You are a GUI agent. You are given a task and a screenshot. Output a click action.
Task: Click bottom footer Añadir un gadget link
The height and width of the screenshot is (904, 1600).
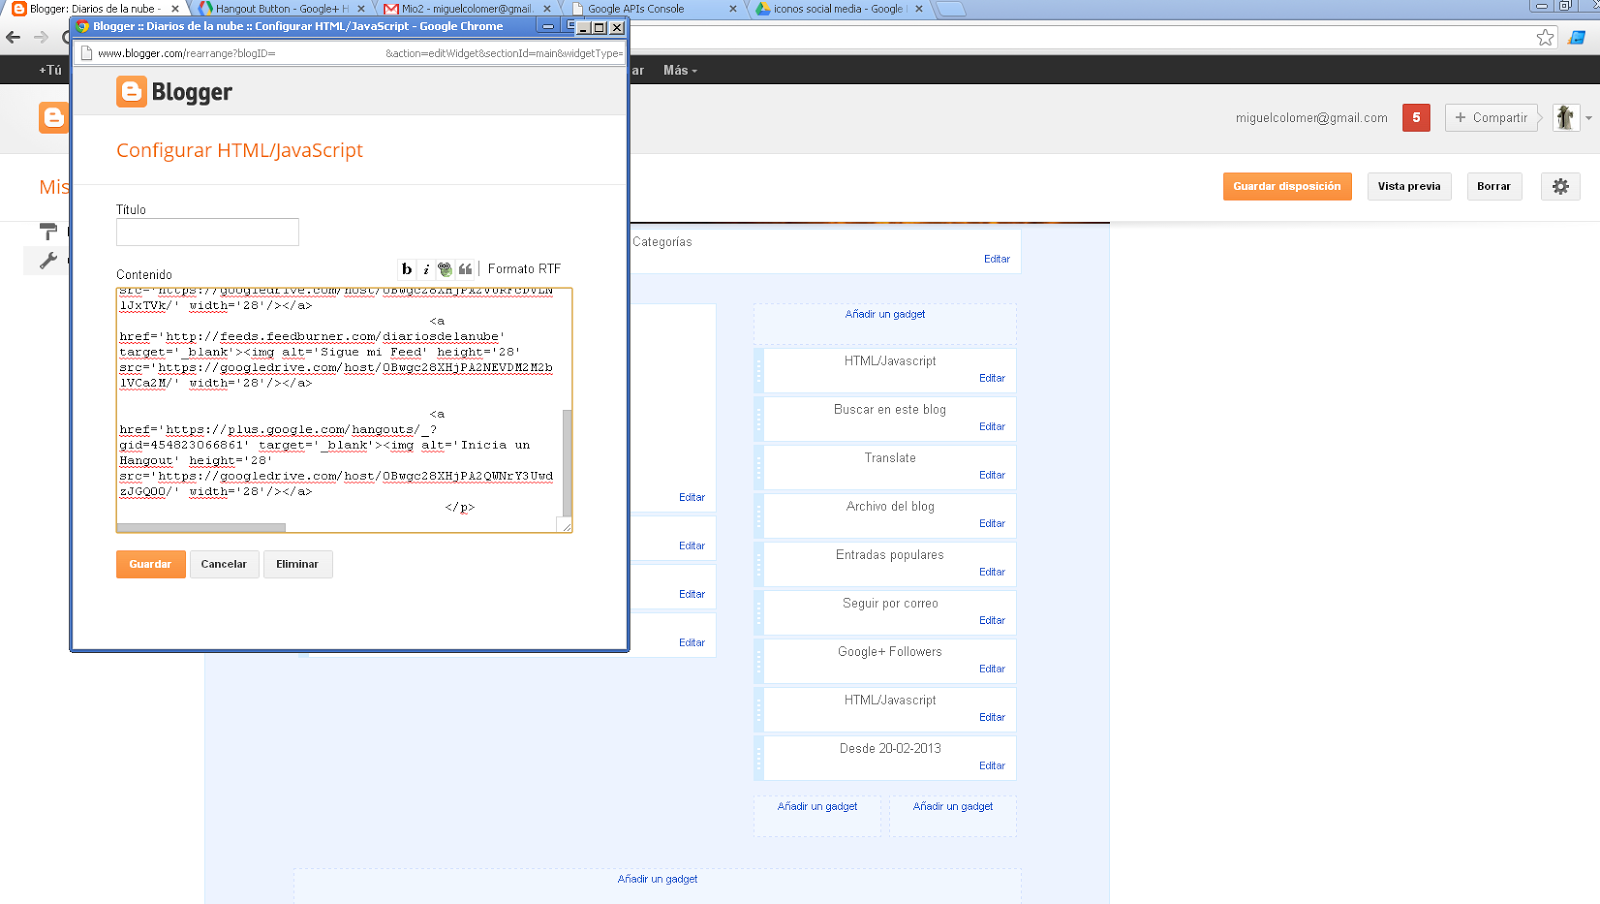coord(657,879)
